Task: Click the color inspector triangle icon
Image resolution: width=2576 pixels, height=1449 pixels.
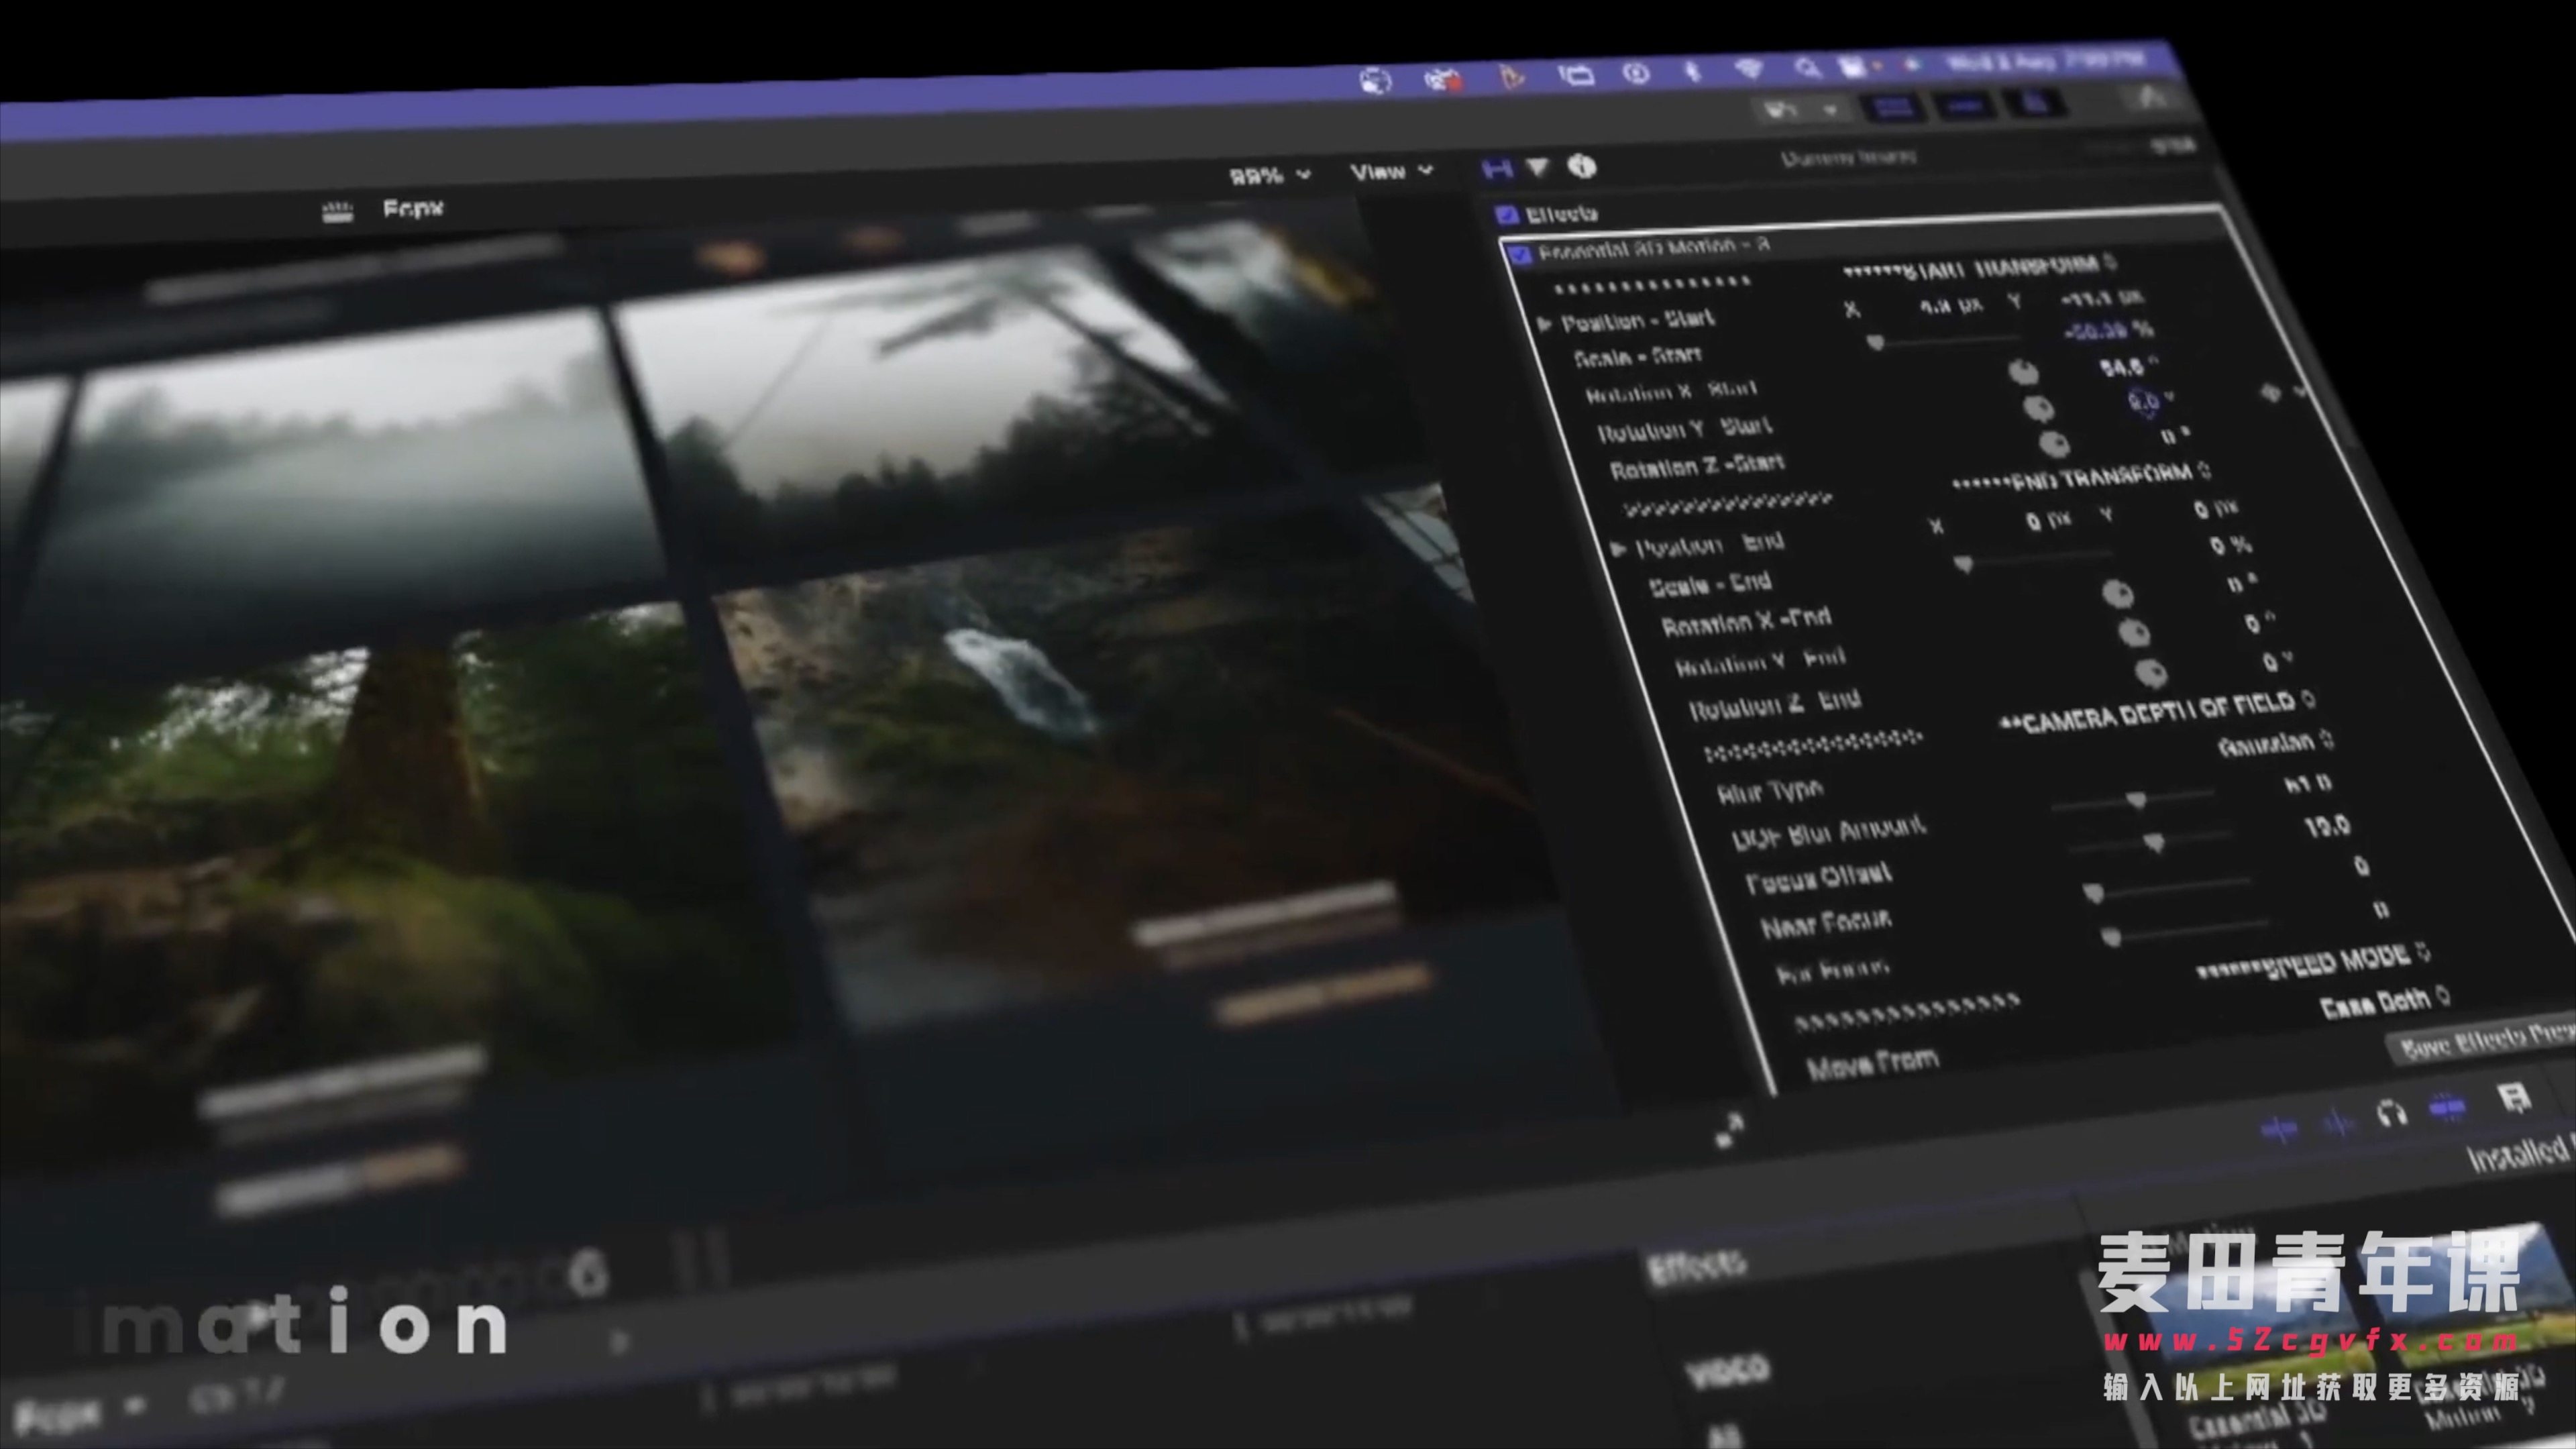Action: tap(1538, 168)
